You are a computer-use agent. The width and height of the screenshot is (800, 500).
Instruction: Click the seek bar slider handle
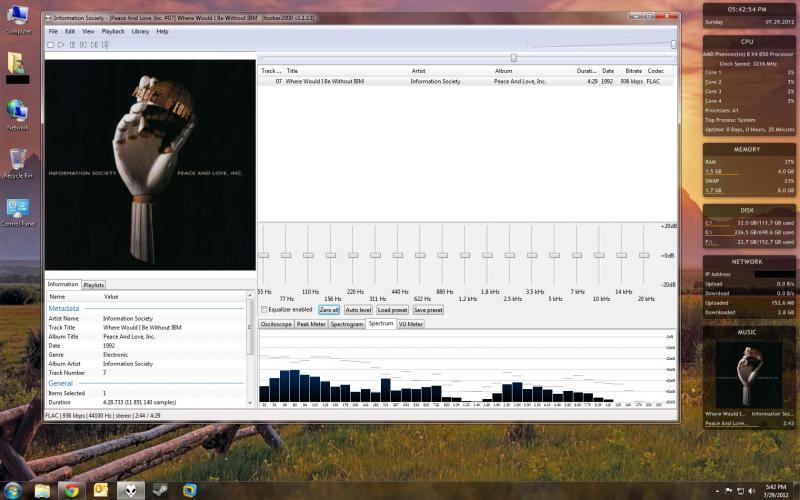(x=514, y=58)
